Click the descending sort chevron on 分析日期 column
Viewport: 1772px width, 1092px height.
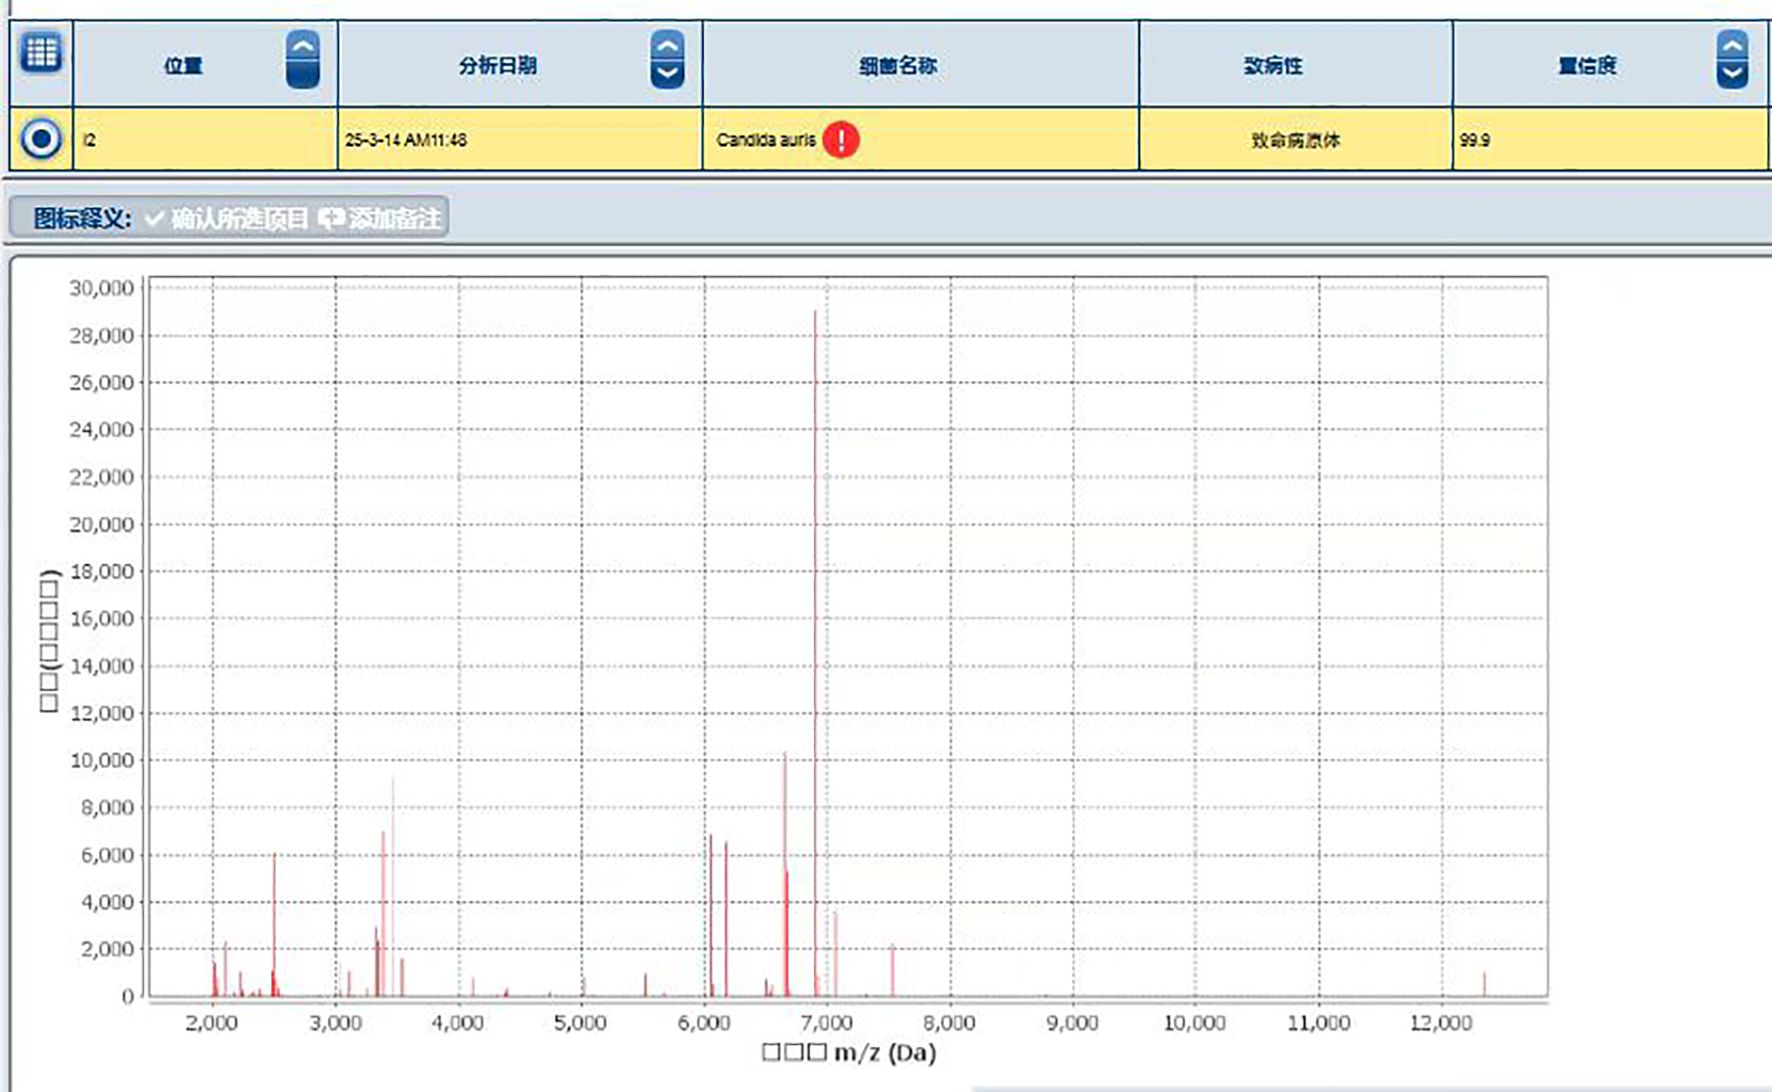pyautogui.click(x=665, y=76)
